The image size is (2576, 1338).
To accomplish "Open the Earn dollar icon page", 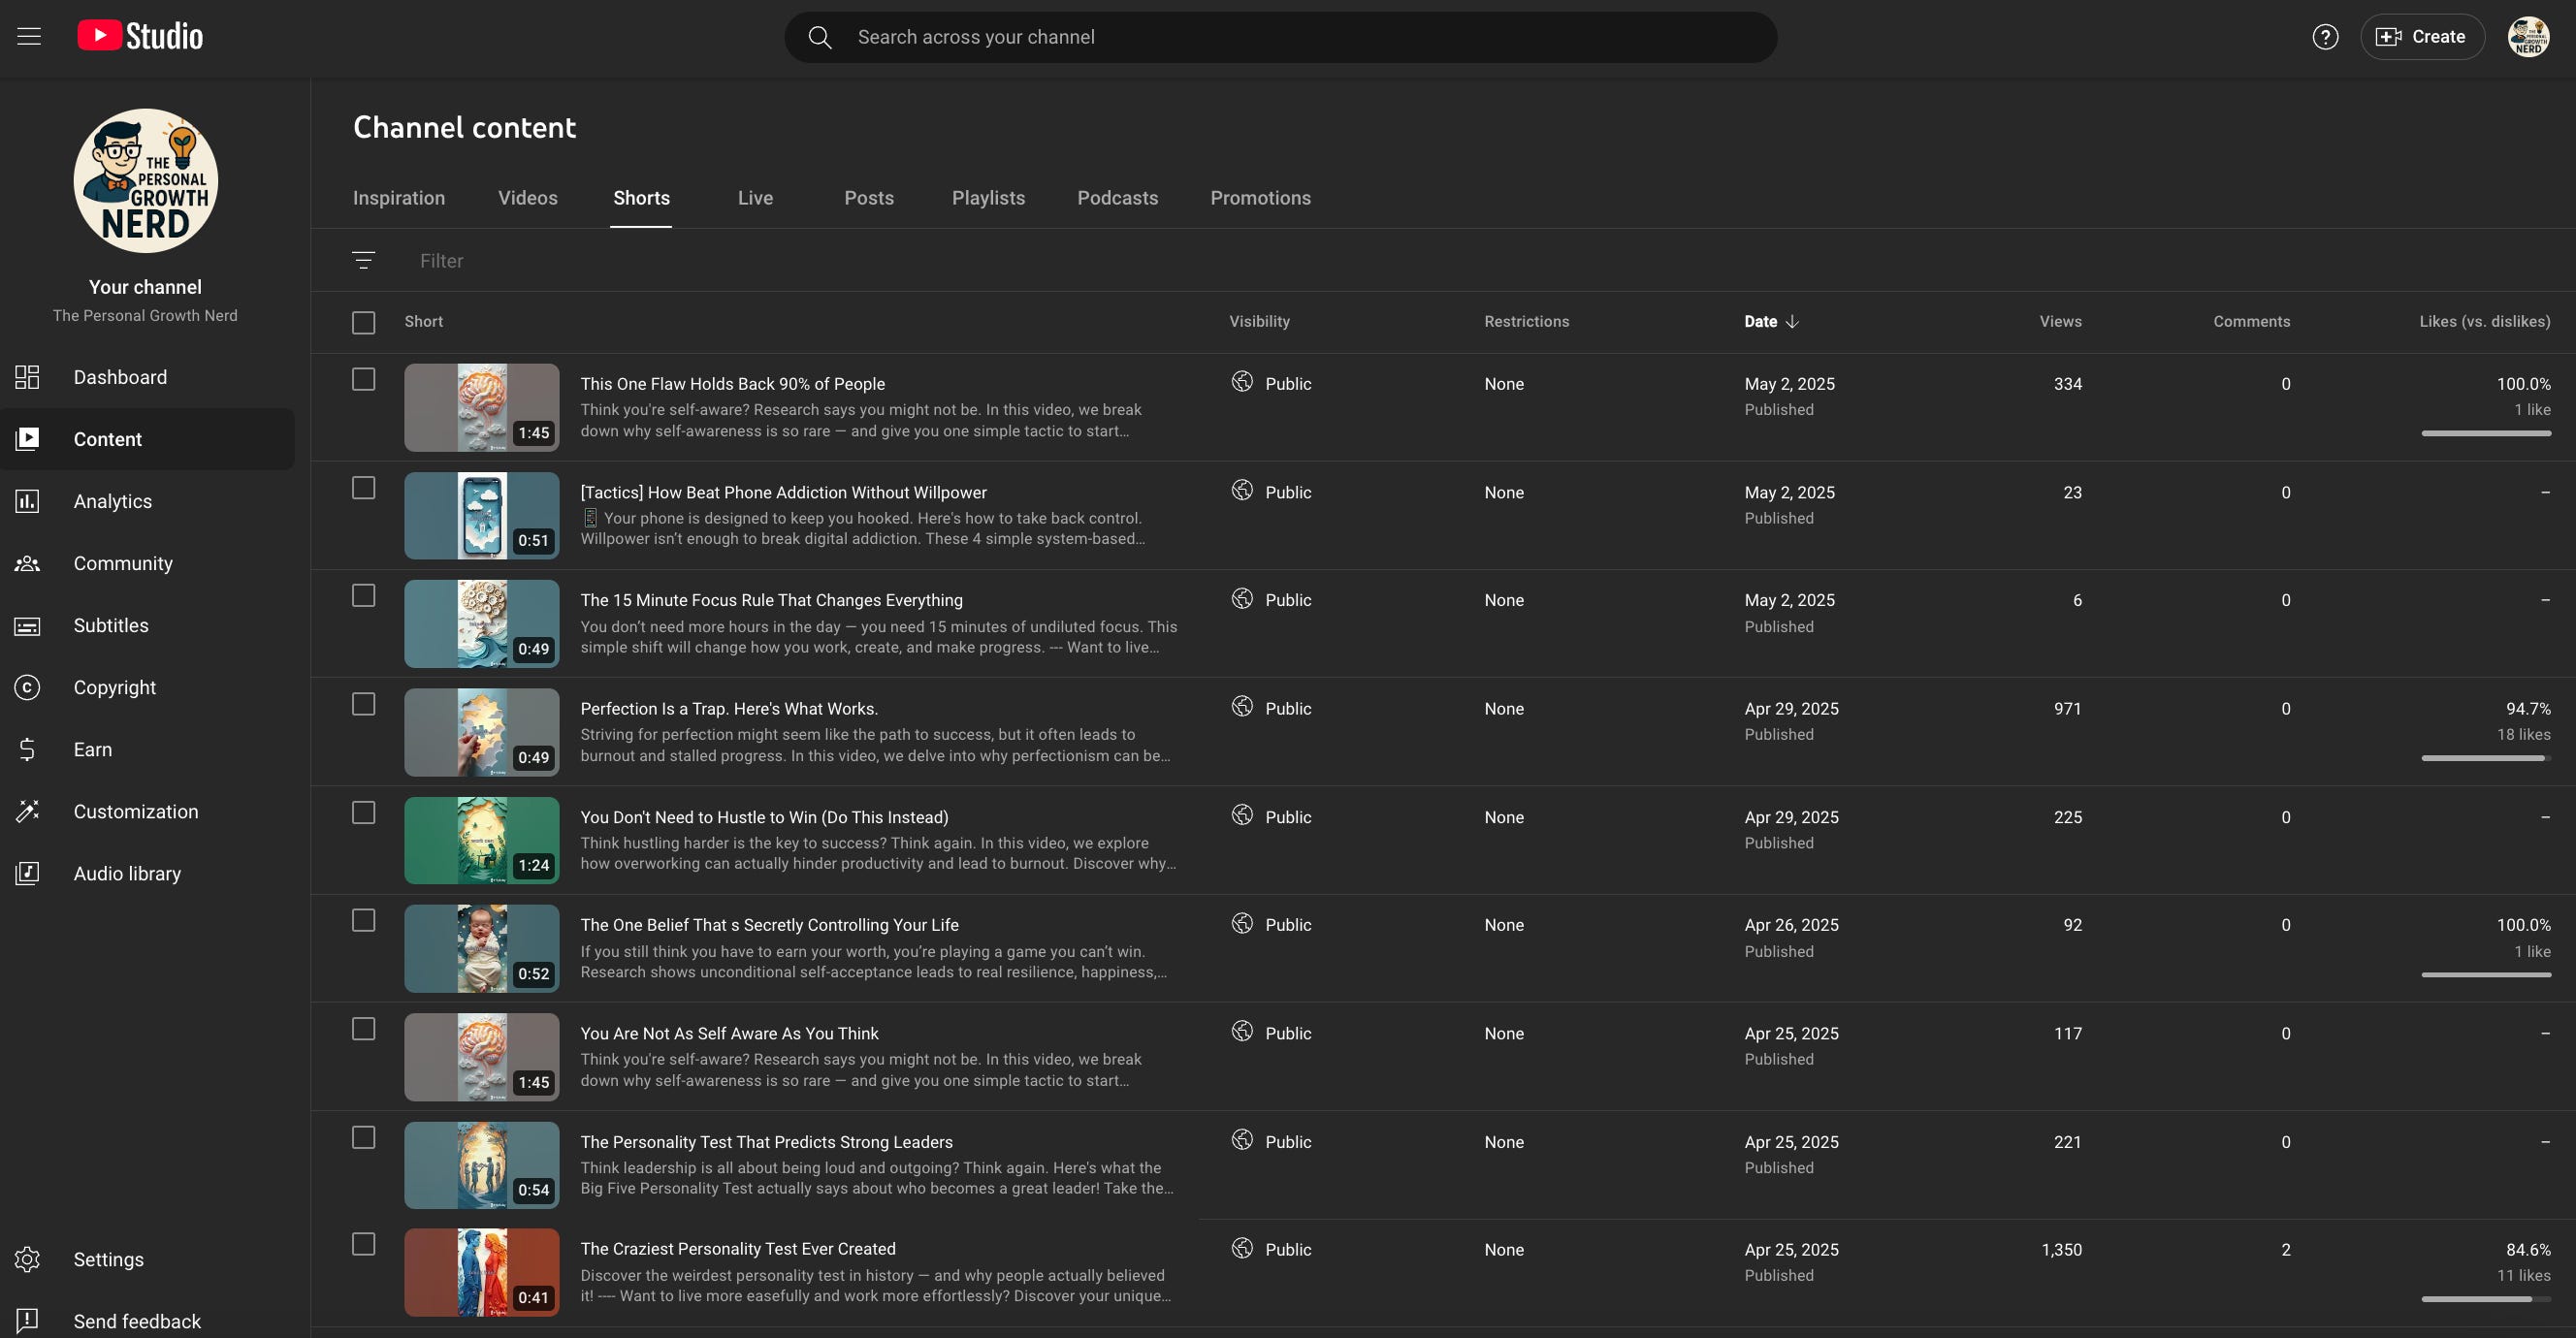I will tap(92, 749).
